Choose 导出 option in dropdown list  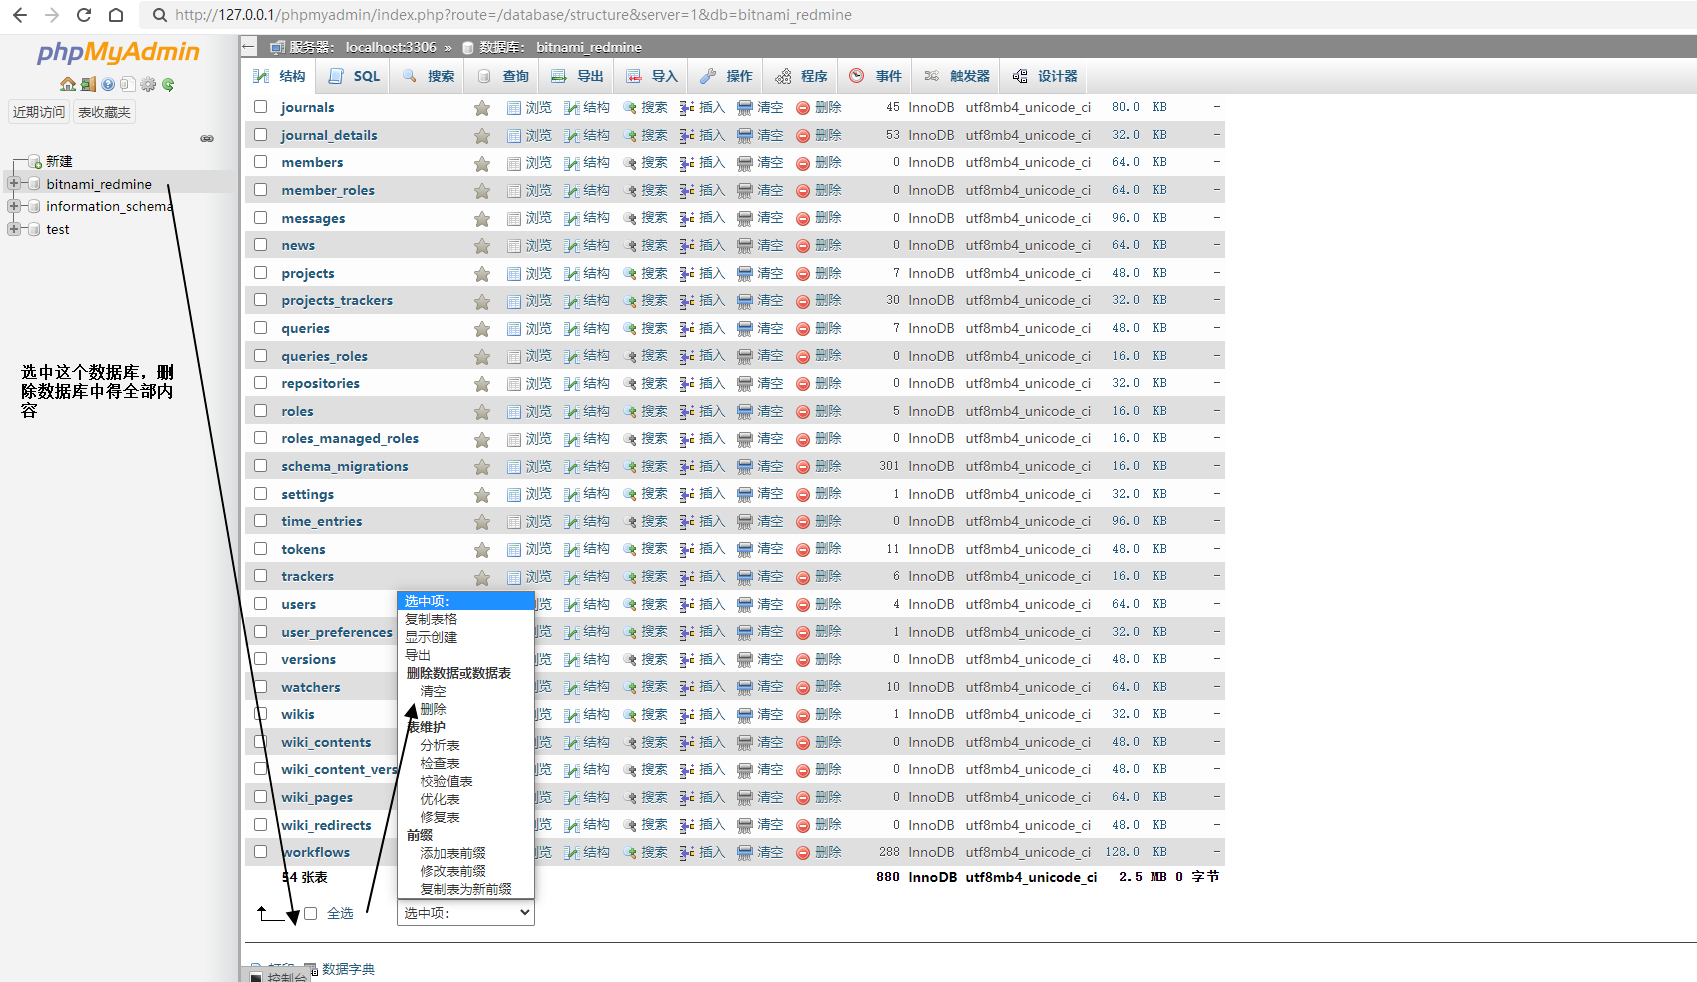point(418,655)
